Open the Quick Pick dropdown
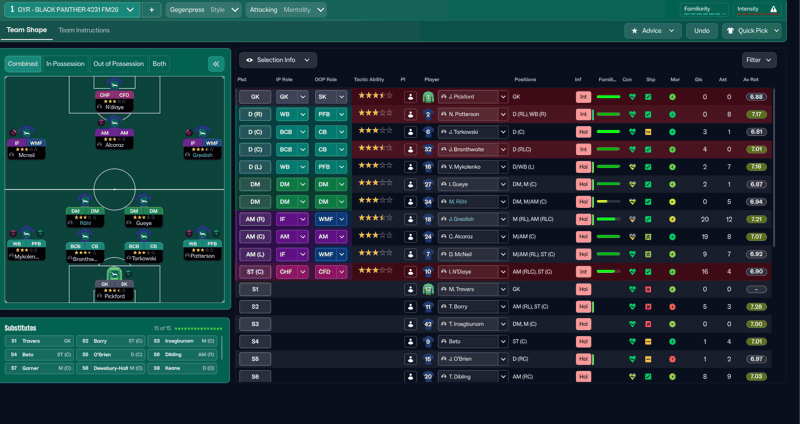This screenshot has width=800, height=424. click(752, 31)
